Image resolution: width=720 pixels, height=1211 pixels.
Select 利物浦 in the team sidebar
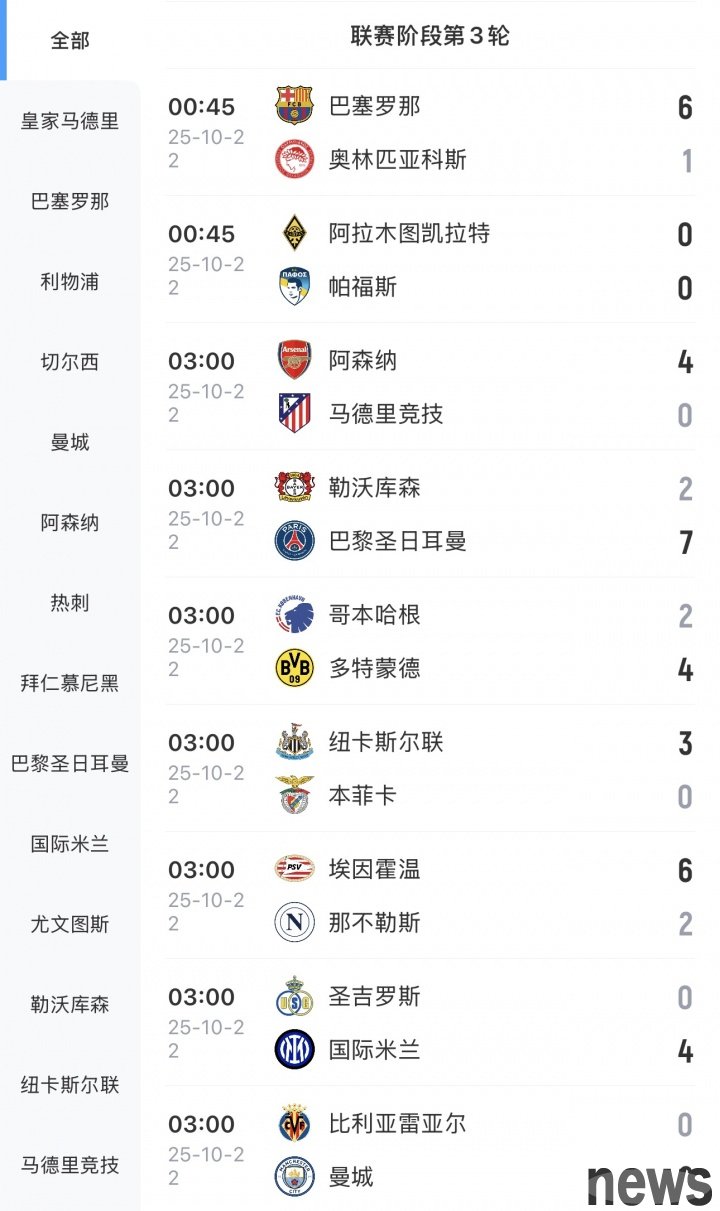pos(70,282)
